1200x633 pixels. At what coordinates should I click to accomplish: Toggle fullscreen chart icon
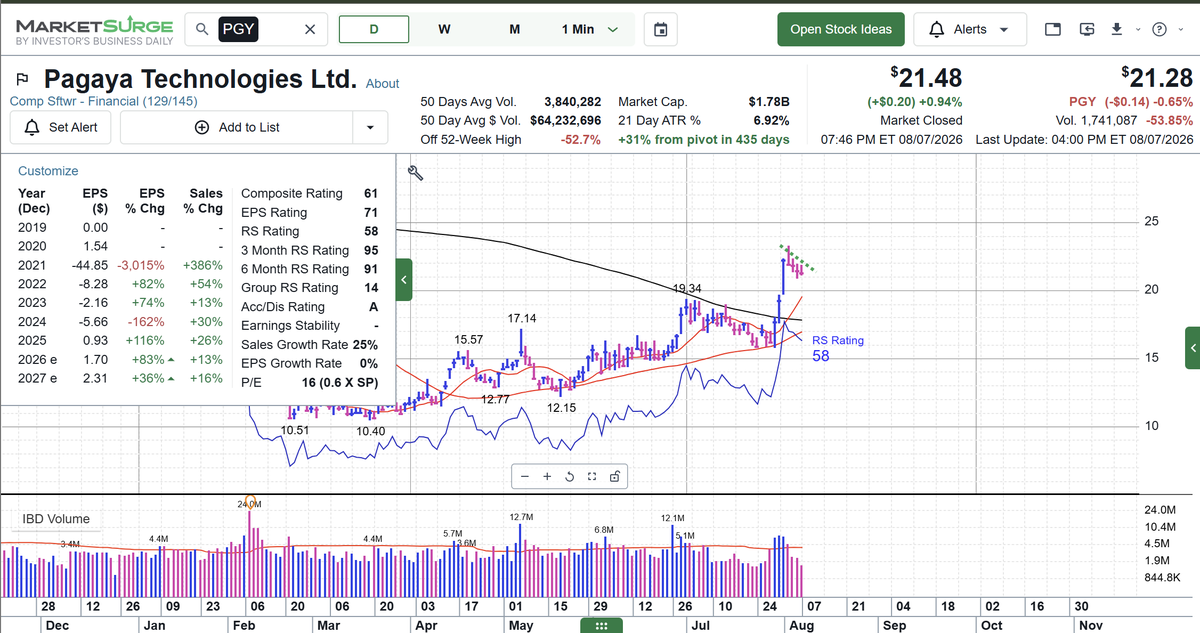tap(592, 477)
